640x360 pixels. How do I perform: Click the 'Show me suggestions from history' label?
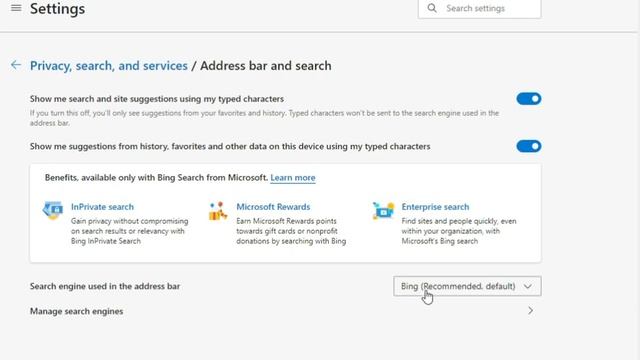pyautogui.click(x=230, y=146)
